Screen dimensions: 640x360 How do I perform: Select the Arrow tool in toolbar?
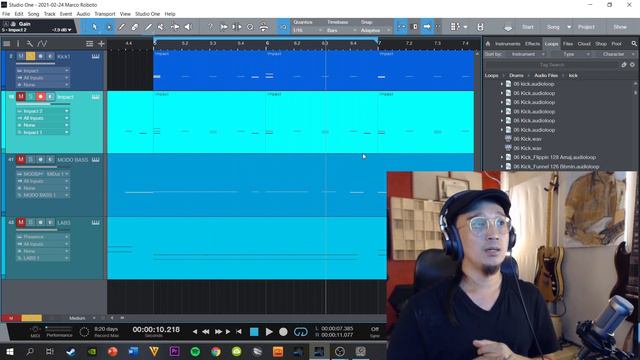tap(95, 27)
